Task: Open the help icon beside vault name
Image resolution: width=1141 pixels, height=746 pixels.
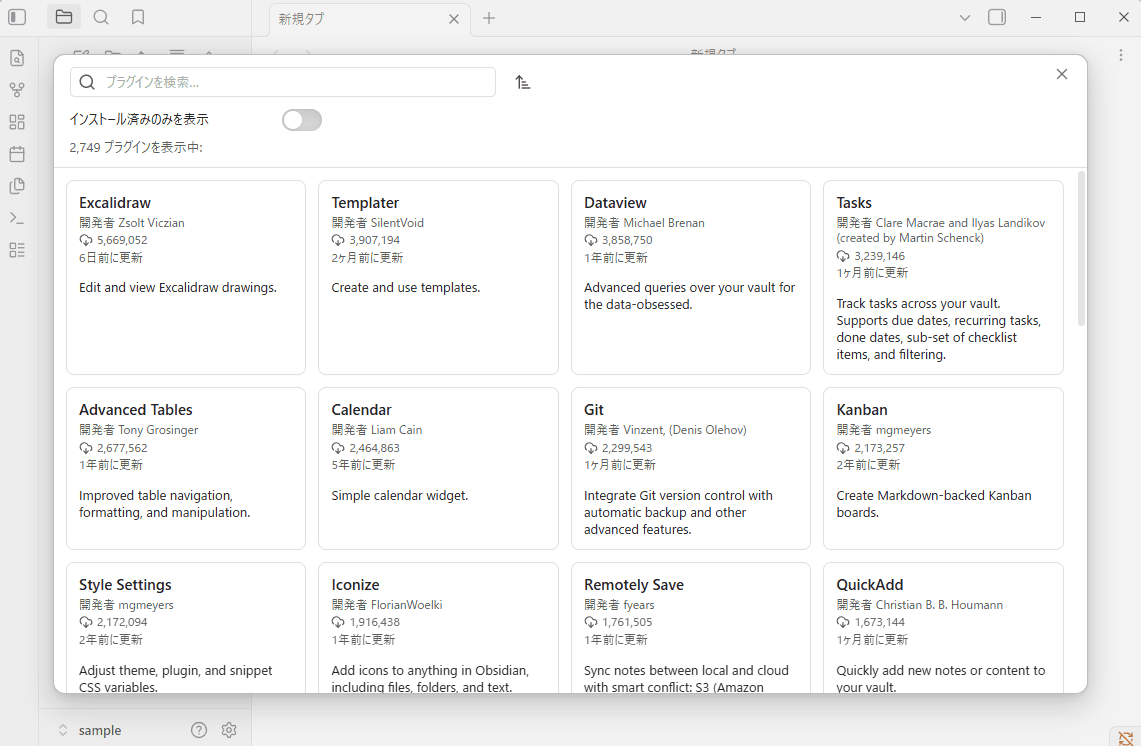Action: click(x=199, y=730)
